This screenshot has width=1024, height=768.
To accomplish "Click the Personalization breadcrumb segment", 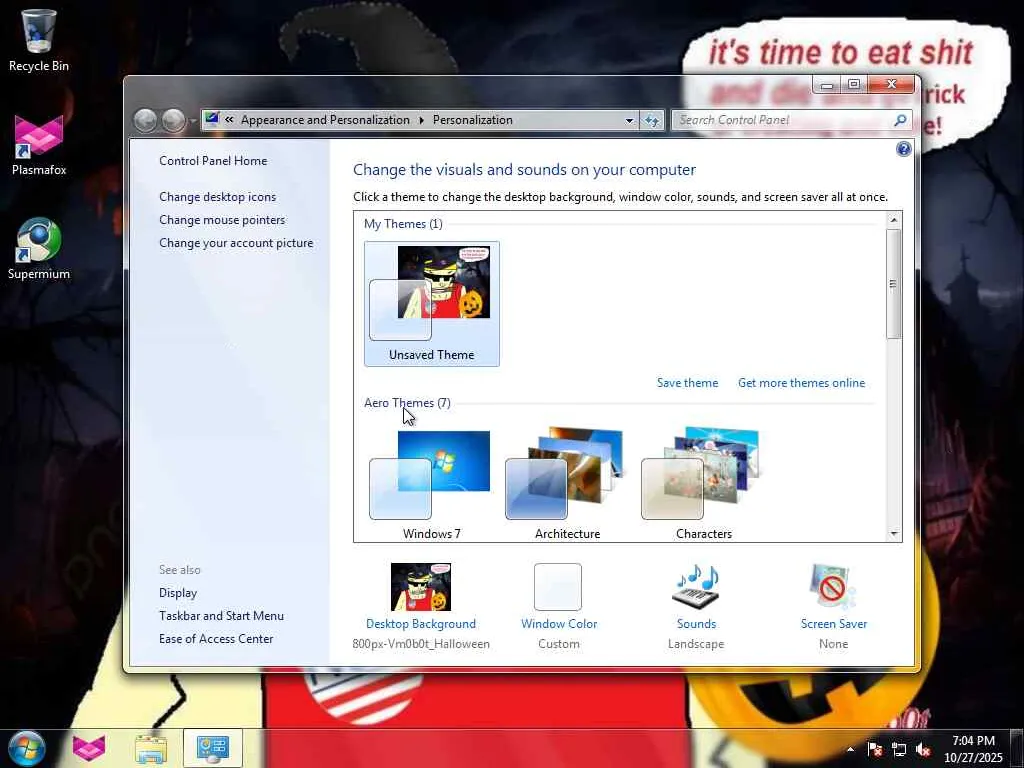I will click(x=473, y=120).
